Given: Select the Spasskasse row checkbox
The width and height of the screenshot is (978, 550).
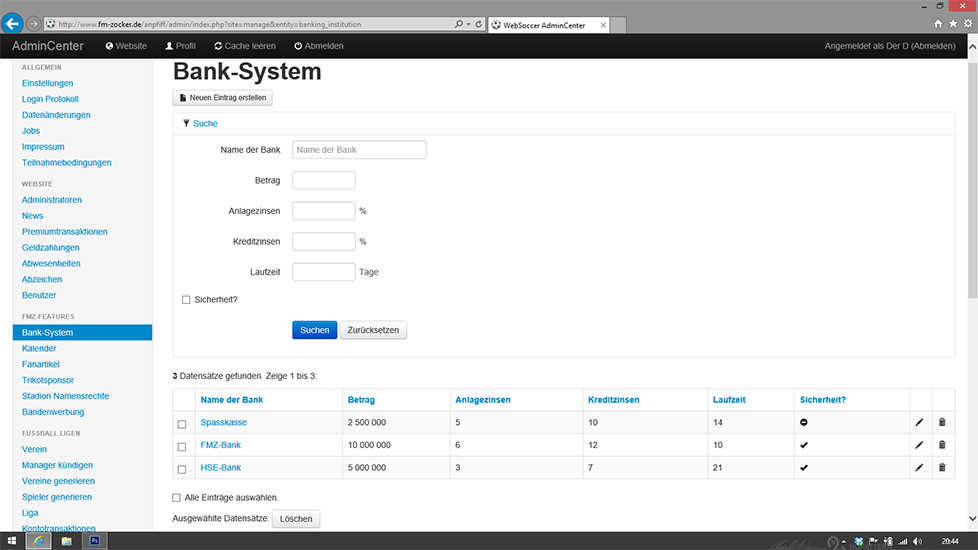Looking at the screenshot, I should (x=182, y=424).
